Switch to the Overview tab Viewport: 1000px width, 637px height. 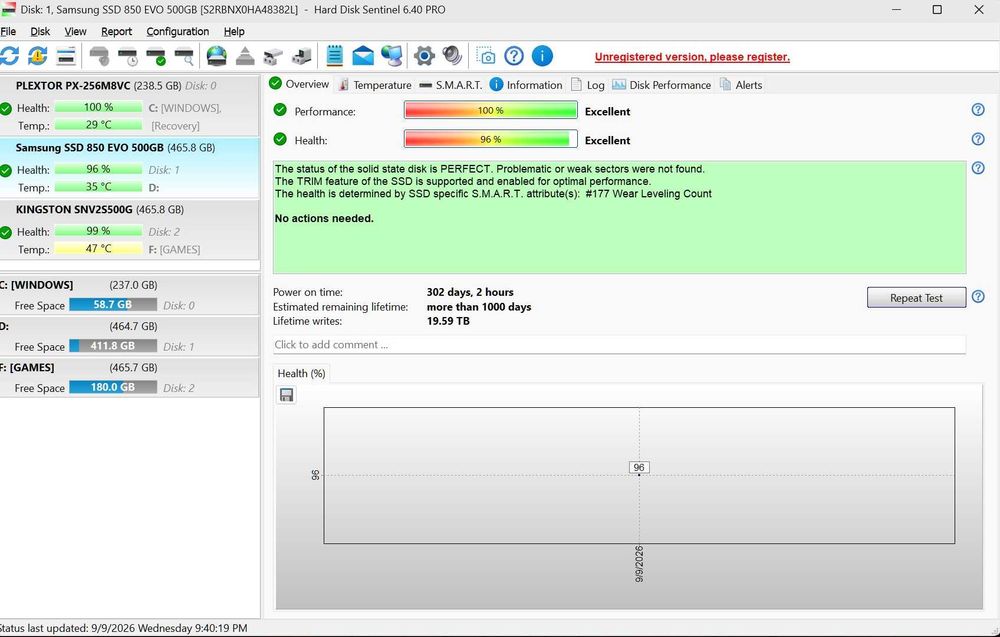tap(299, 84)
